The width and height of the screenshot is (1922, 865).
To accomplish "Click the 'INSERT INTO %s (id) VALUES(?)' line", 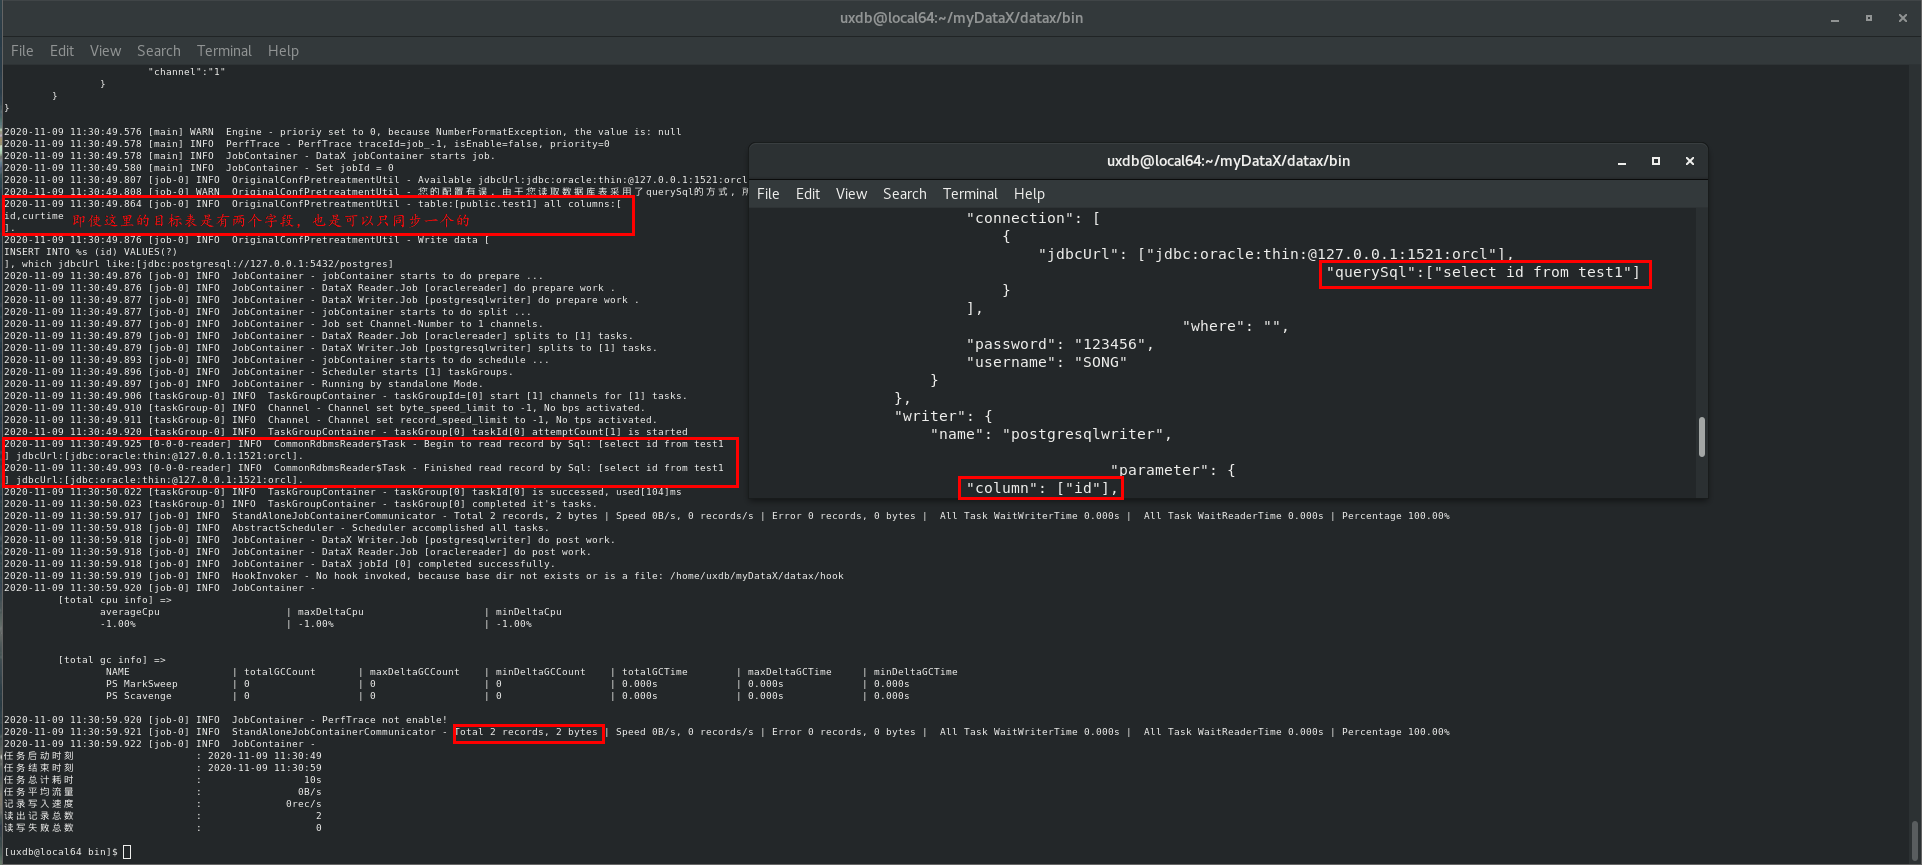I will tap(91, 252).
